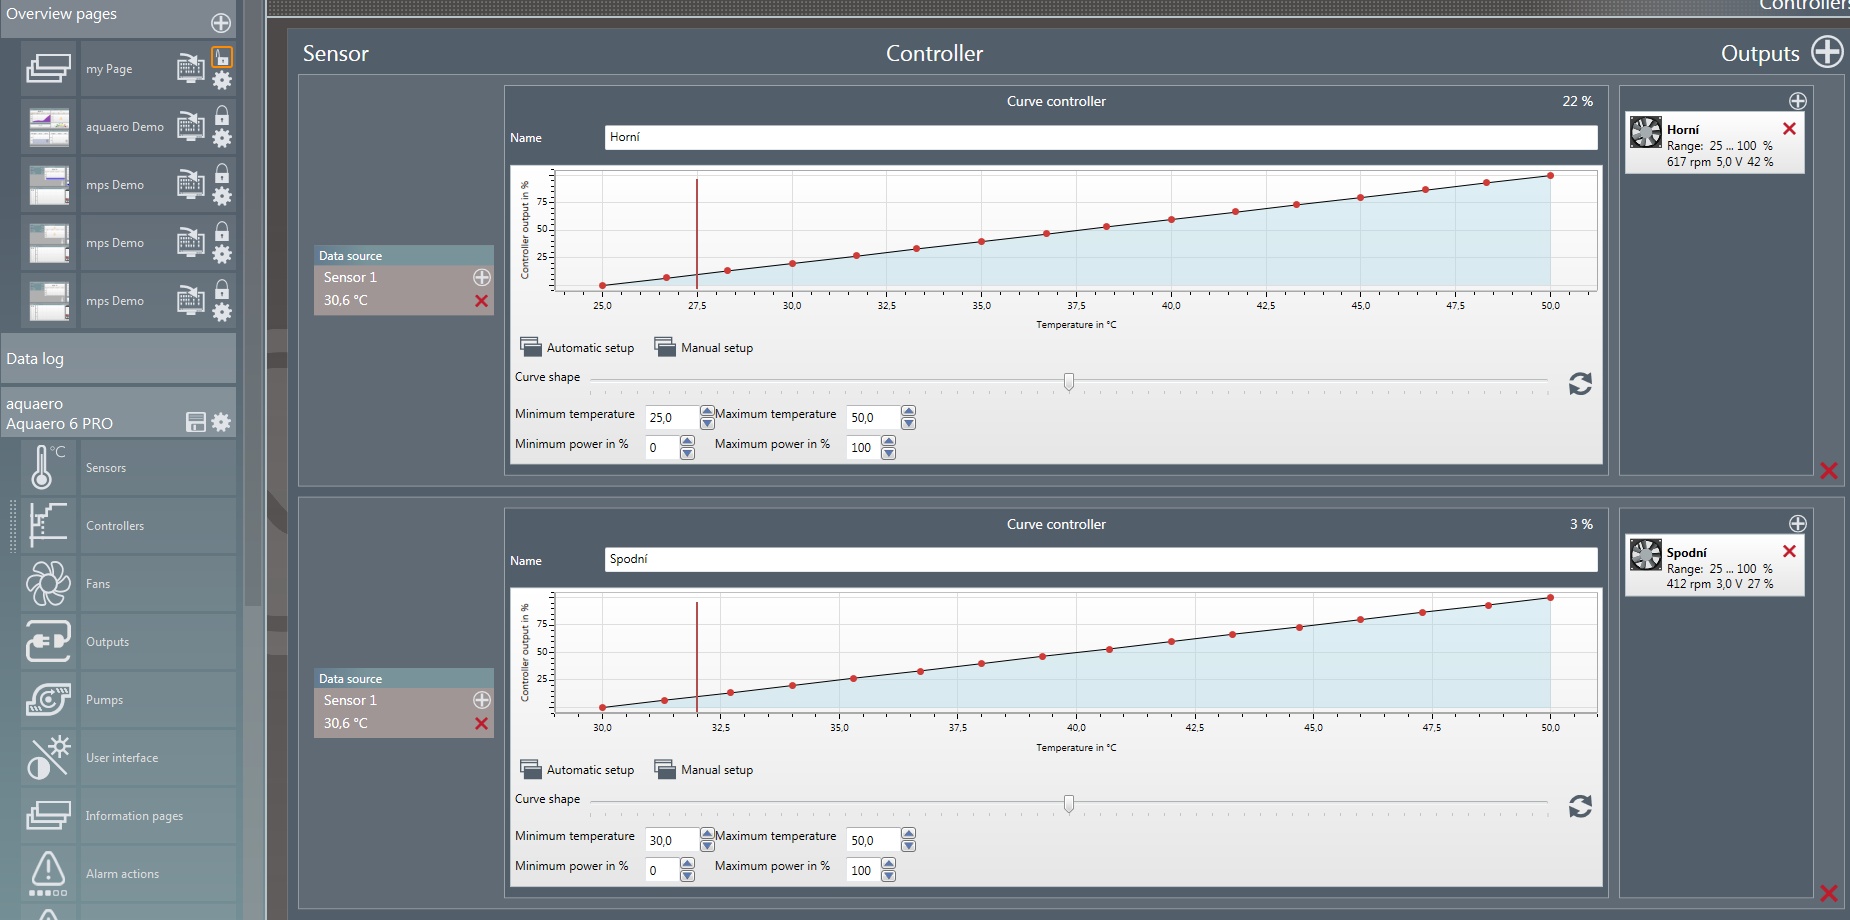The height and width of the screenshot is (920, 1850).
Task: Click the Controllers staircase icon
Action: (49, 526)
